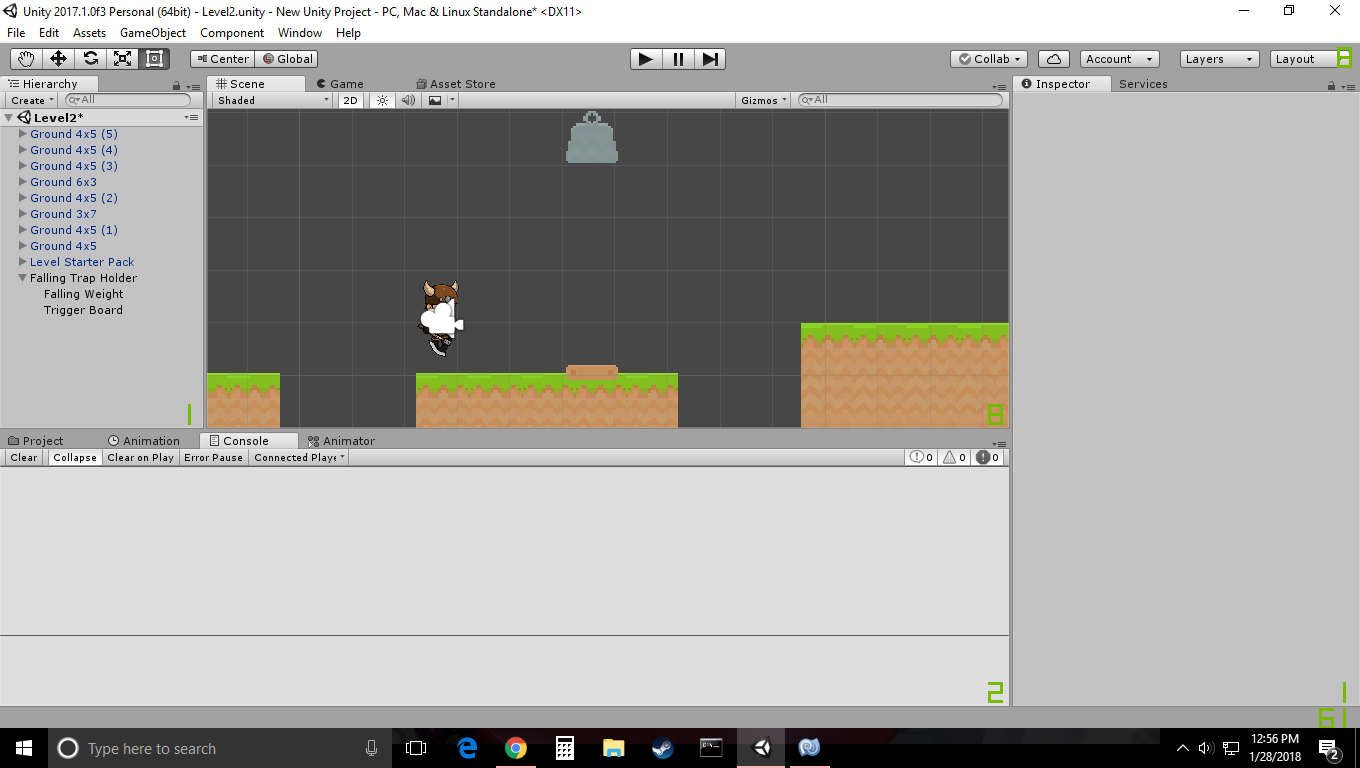Switch to the Game tab
Screen dimensions: 1360x768
click(x=340, y=84)
